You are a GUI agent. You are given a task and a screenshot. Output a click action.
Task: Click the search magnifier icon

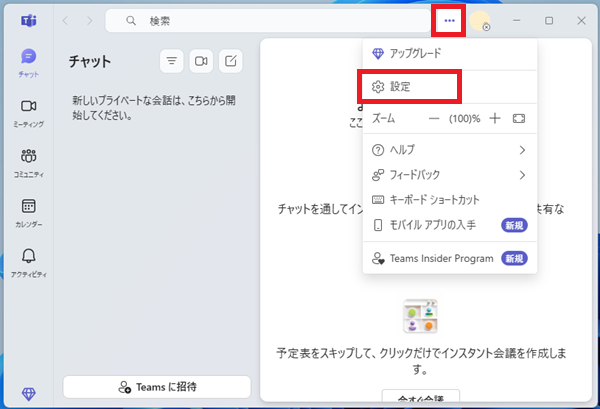(x=131, y=21)
